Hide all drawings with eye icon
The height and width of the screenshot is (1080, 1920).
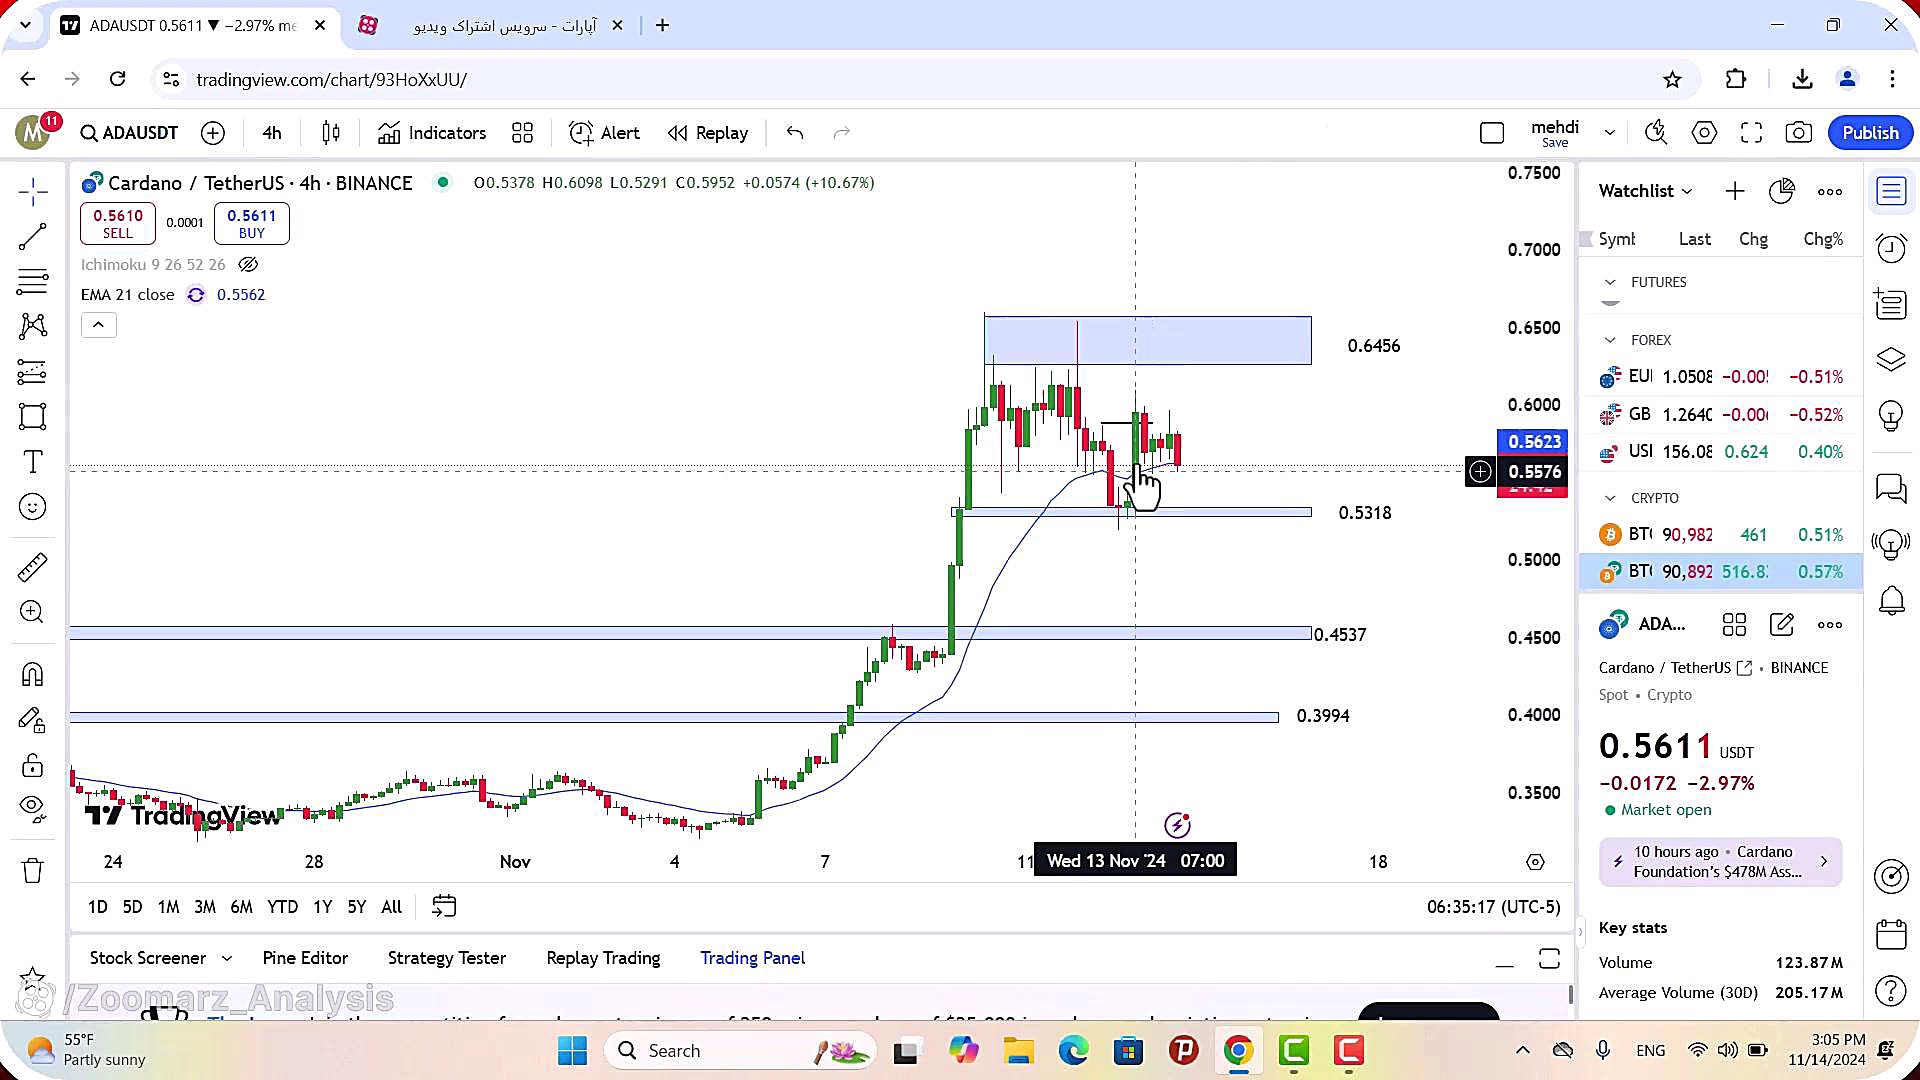click(x=33, y=809)
